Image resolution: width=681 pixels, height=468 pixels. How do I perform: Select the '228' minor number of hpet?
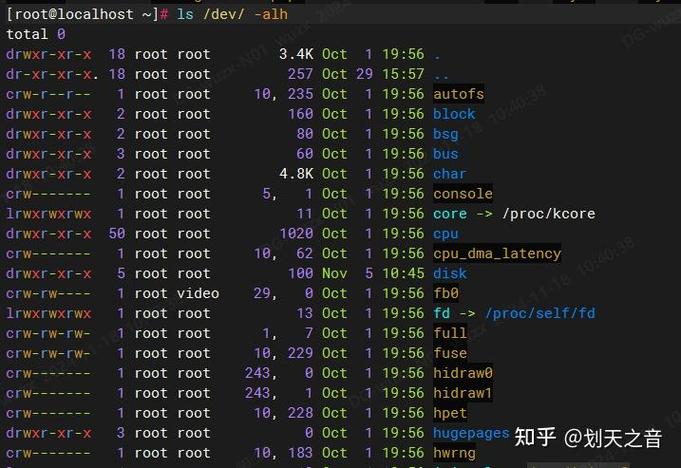300,413
